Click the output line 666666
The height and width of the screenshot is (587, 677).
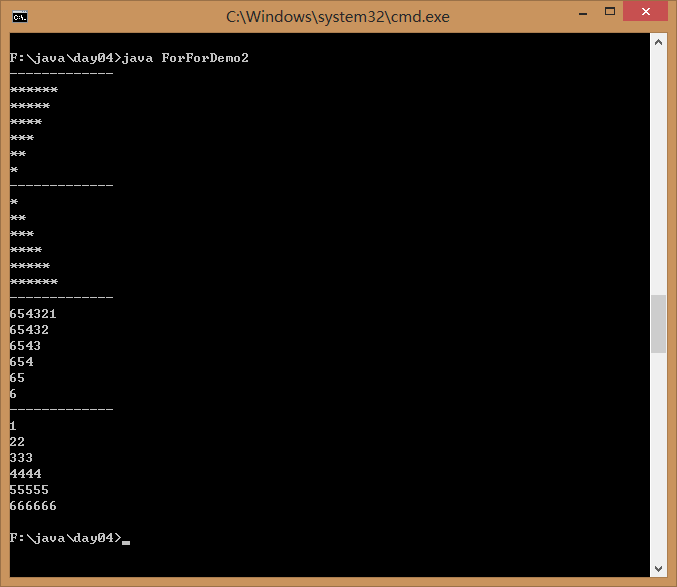(x=33, y=506)
